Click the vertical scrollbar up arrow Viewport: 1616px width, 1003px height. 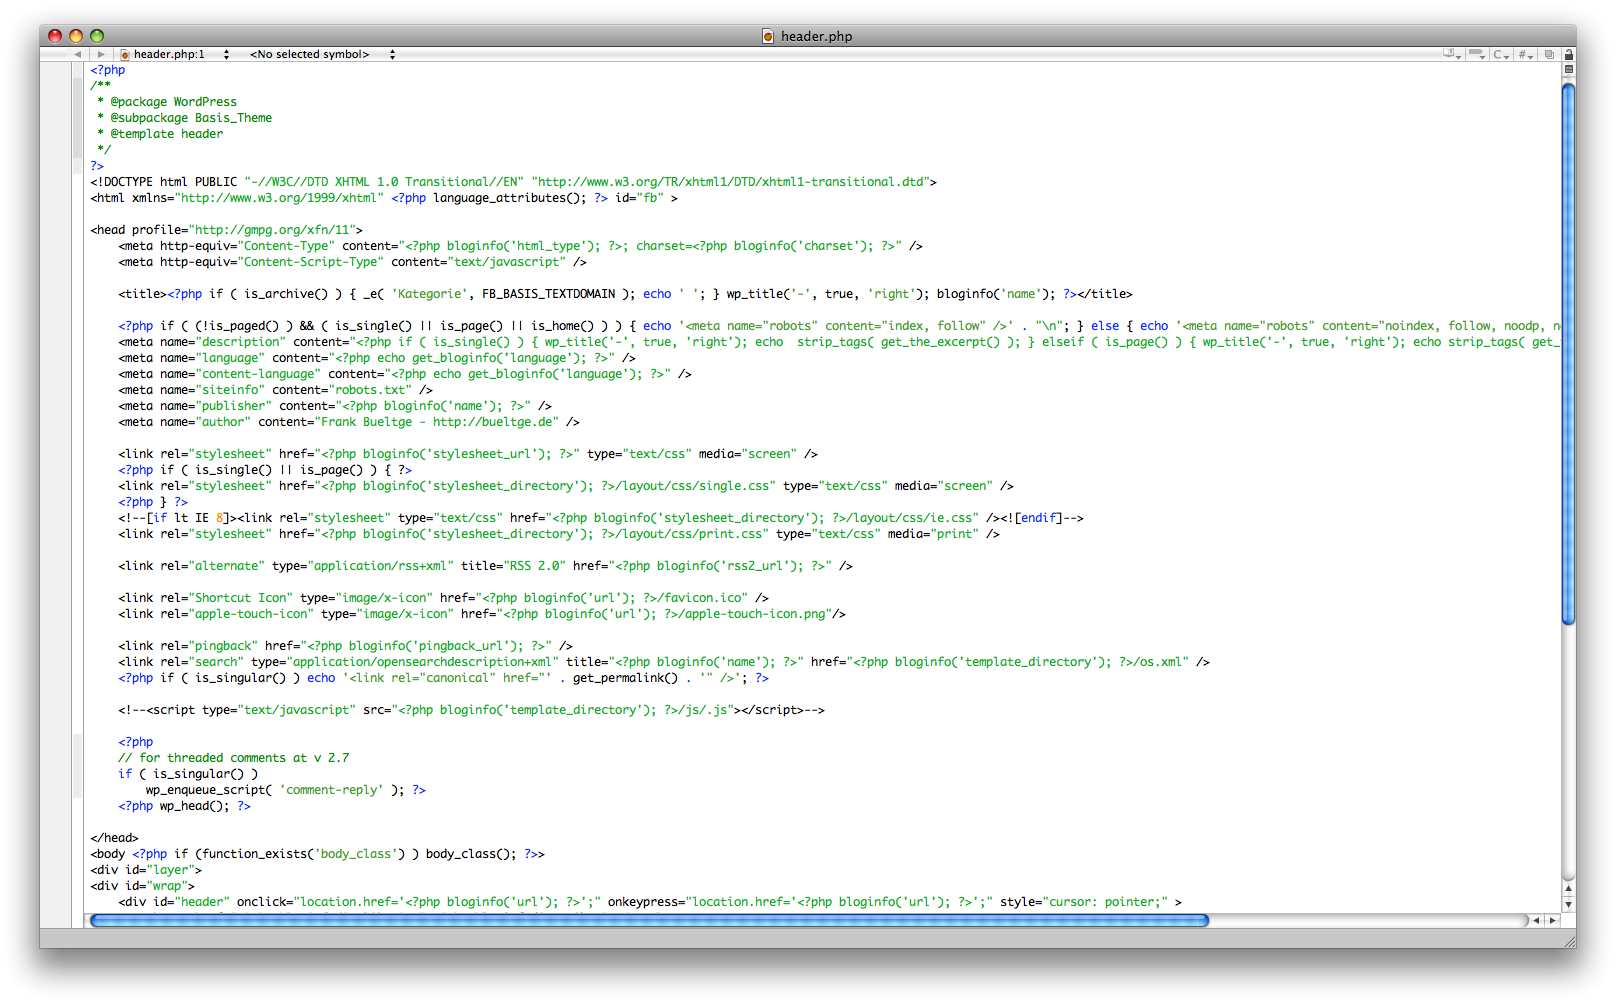pyautogui.click(x=1569, y=888)
